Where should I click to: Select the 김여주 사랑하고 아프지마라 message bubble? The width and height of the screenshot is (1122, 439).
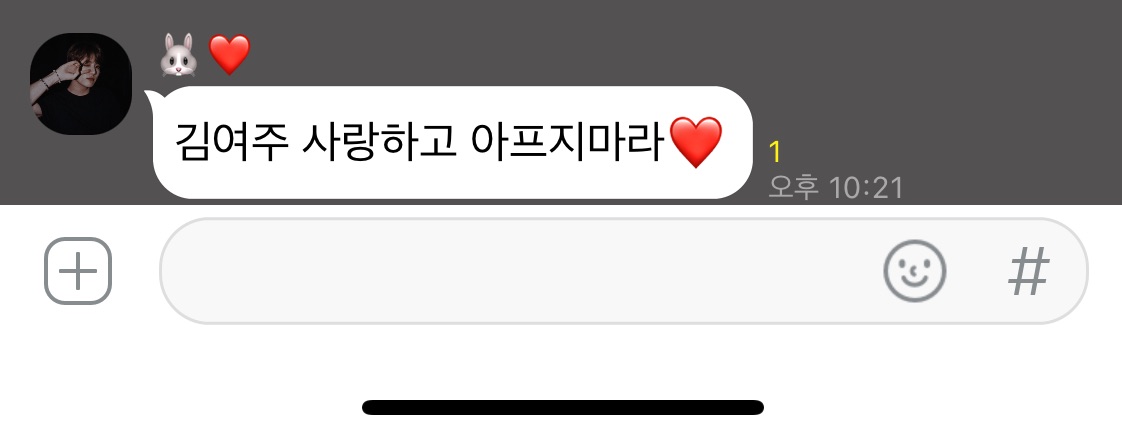[x=452, y=142]
